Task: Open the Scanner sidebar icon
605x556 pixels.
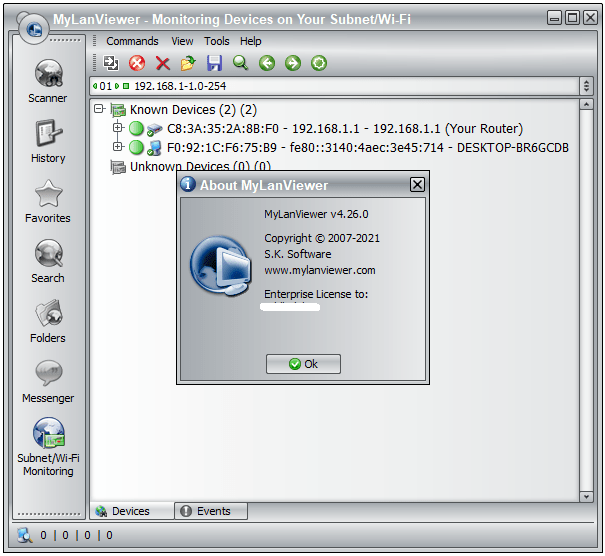Action: 48,73
